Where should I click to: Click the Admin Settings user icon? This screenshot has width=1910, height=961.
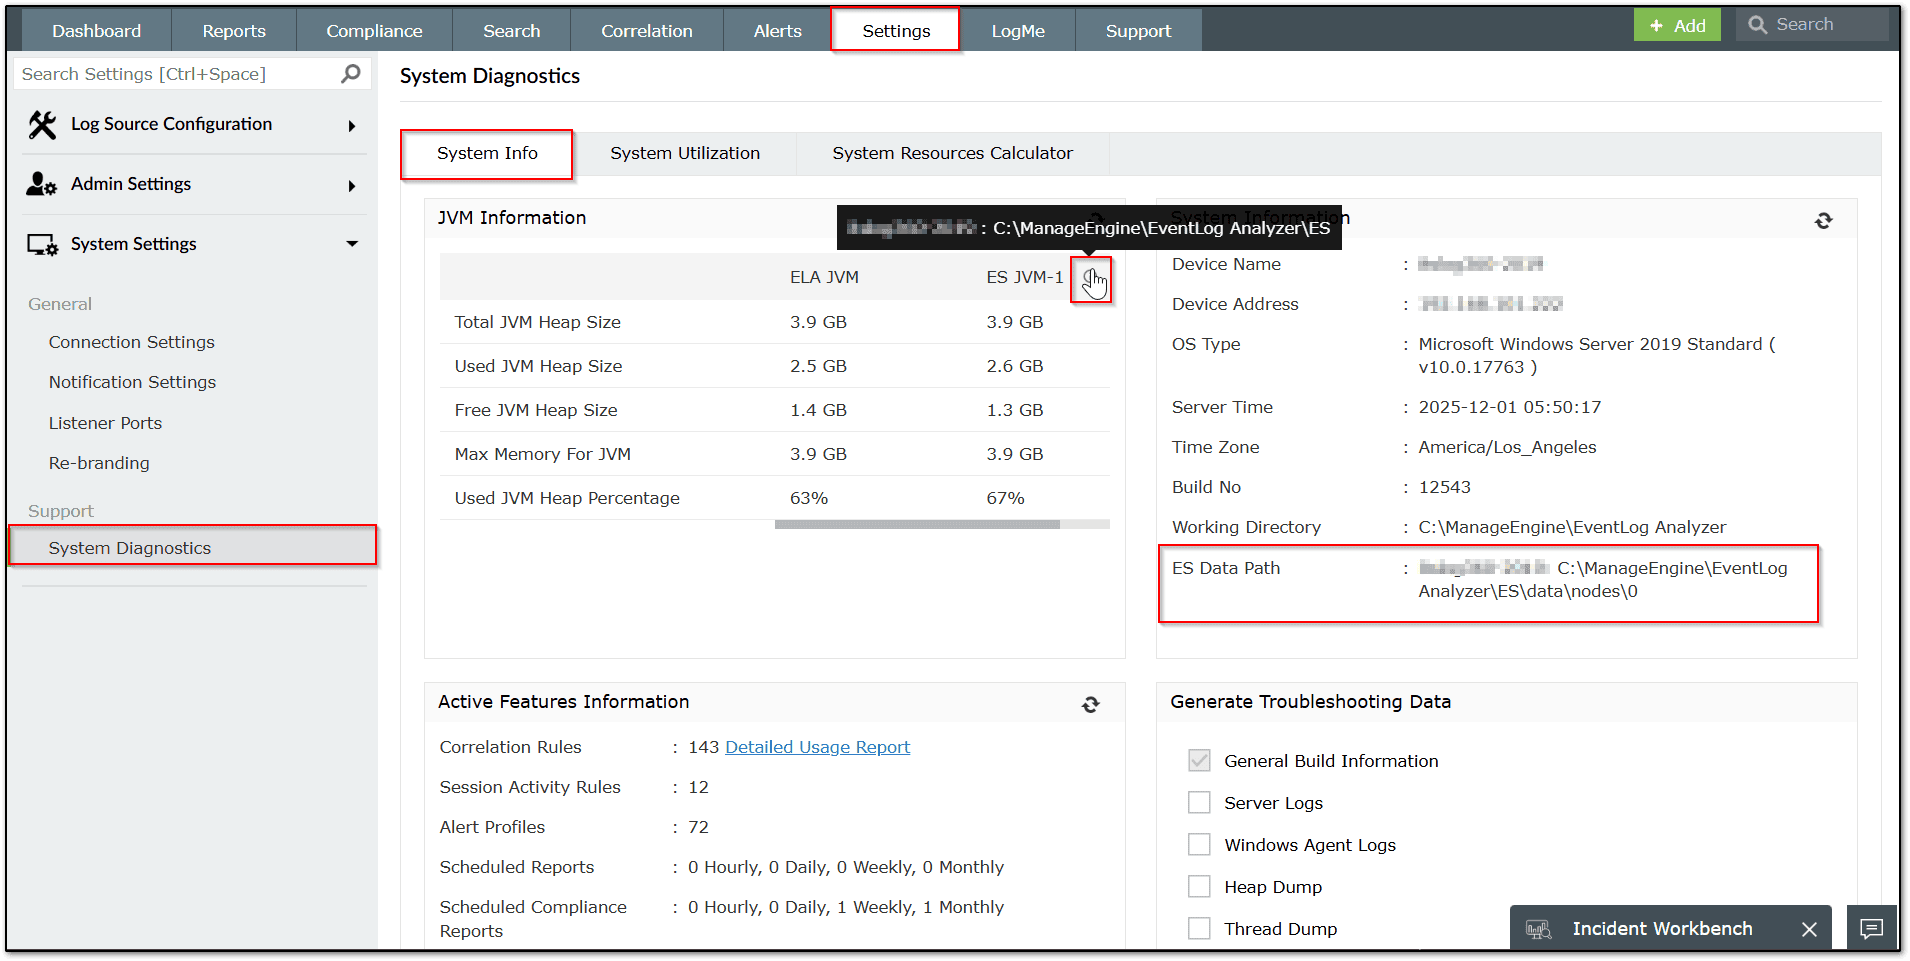pyautogui.click(x=41, y=184)
